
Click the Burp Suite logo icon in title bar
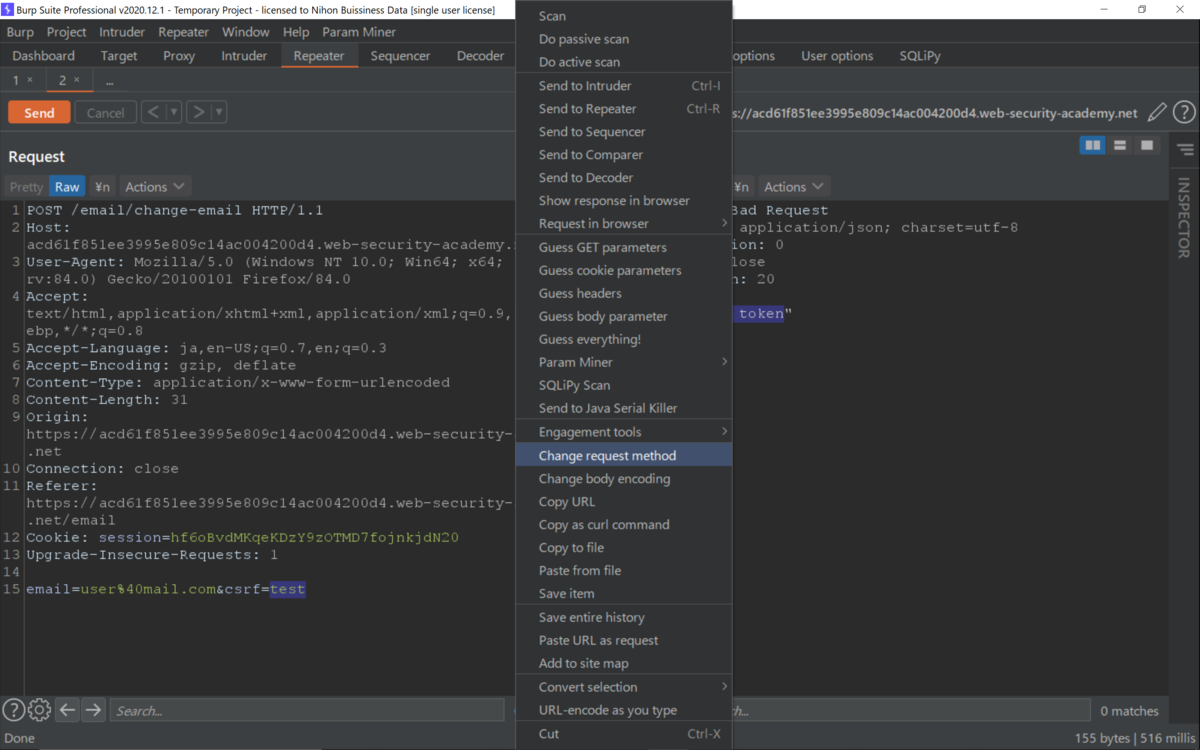8,9
